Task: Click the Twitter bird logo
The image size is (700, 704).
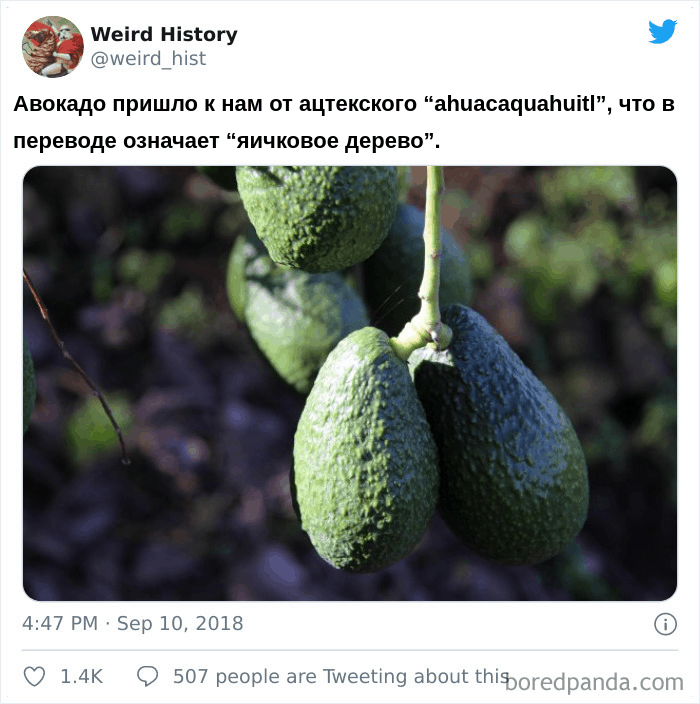Action: (662, 31)
